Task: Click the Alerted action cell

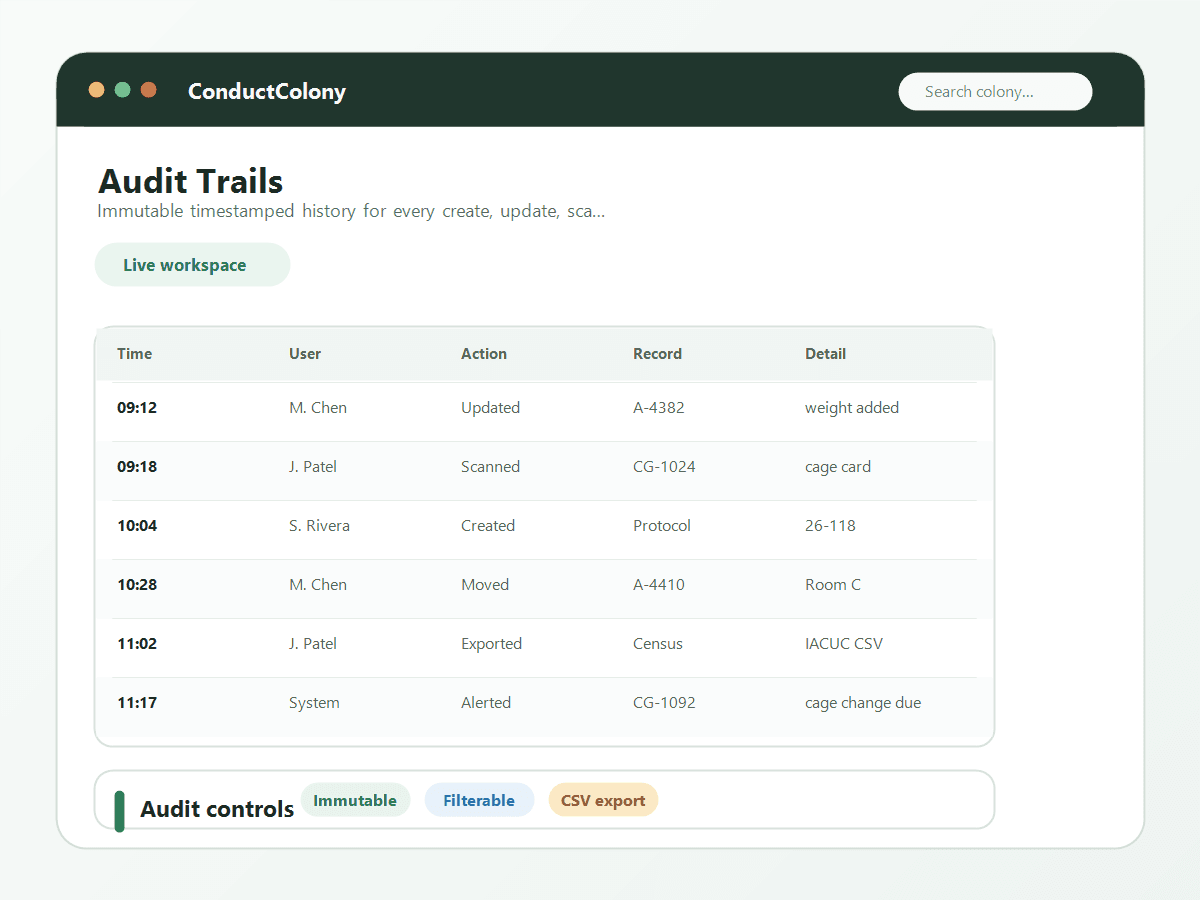Action: [x=486, y=703]
